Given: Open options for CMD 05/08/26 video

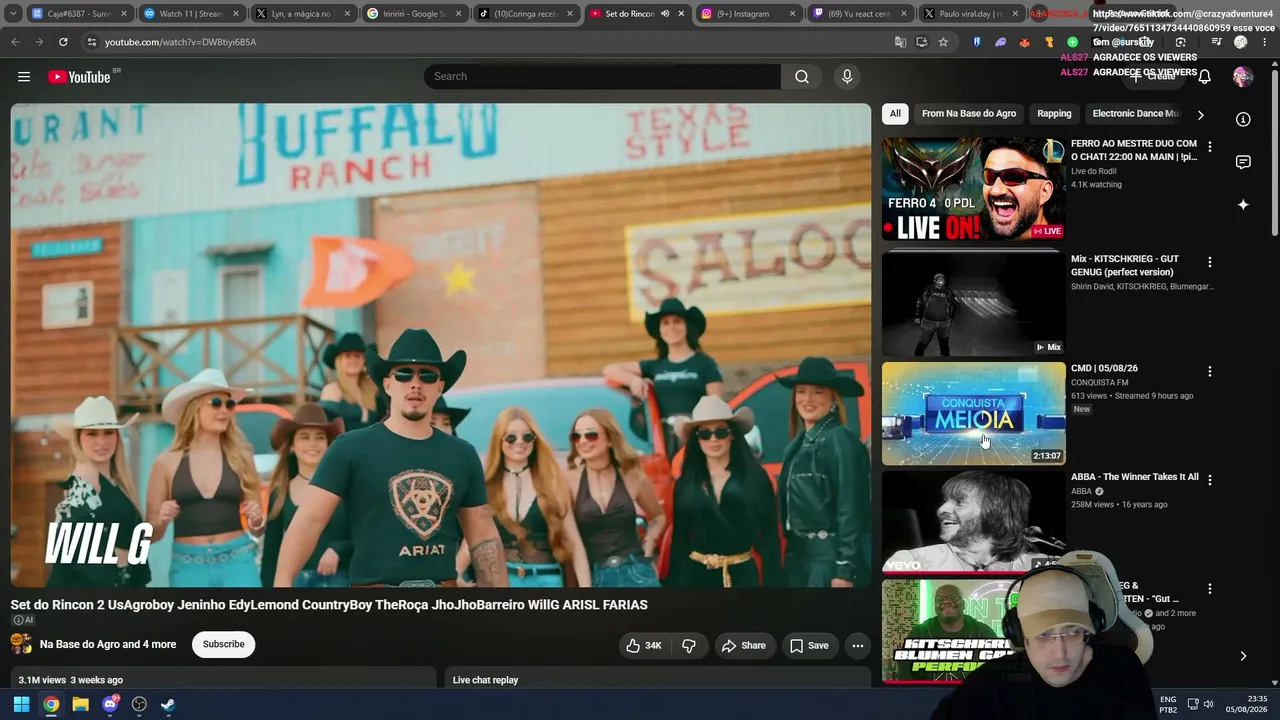Looking at the screenshot, I should pyautogui.click(x=1210, y=372).
